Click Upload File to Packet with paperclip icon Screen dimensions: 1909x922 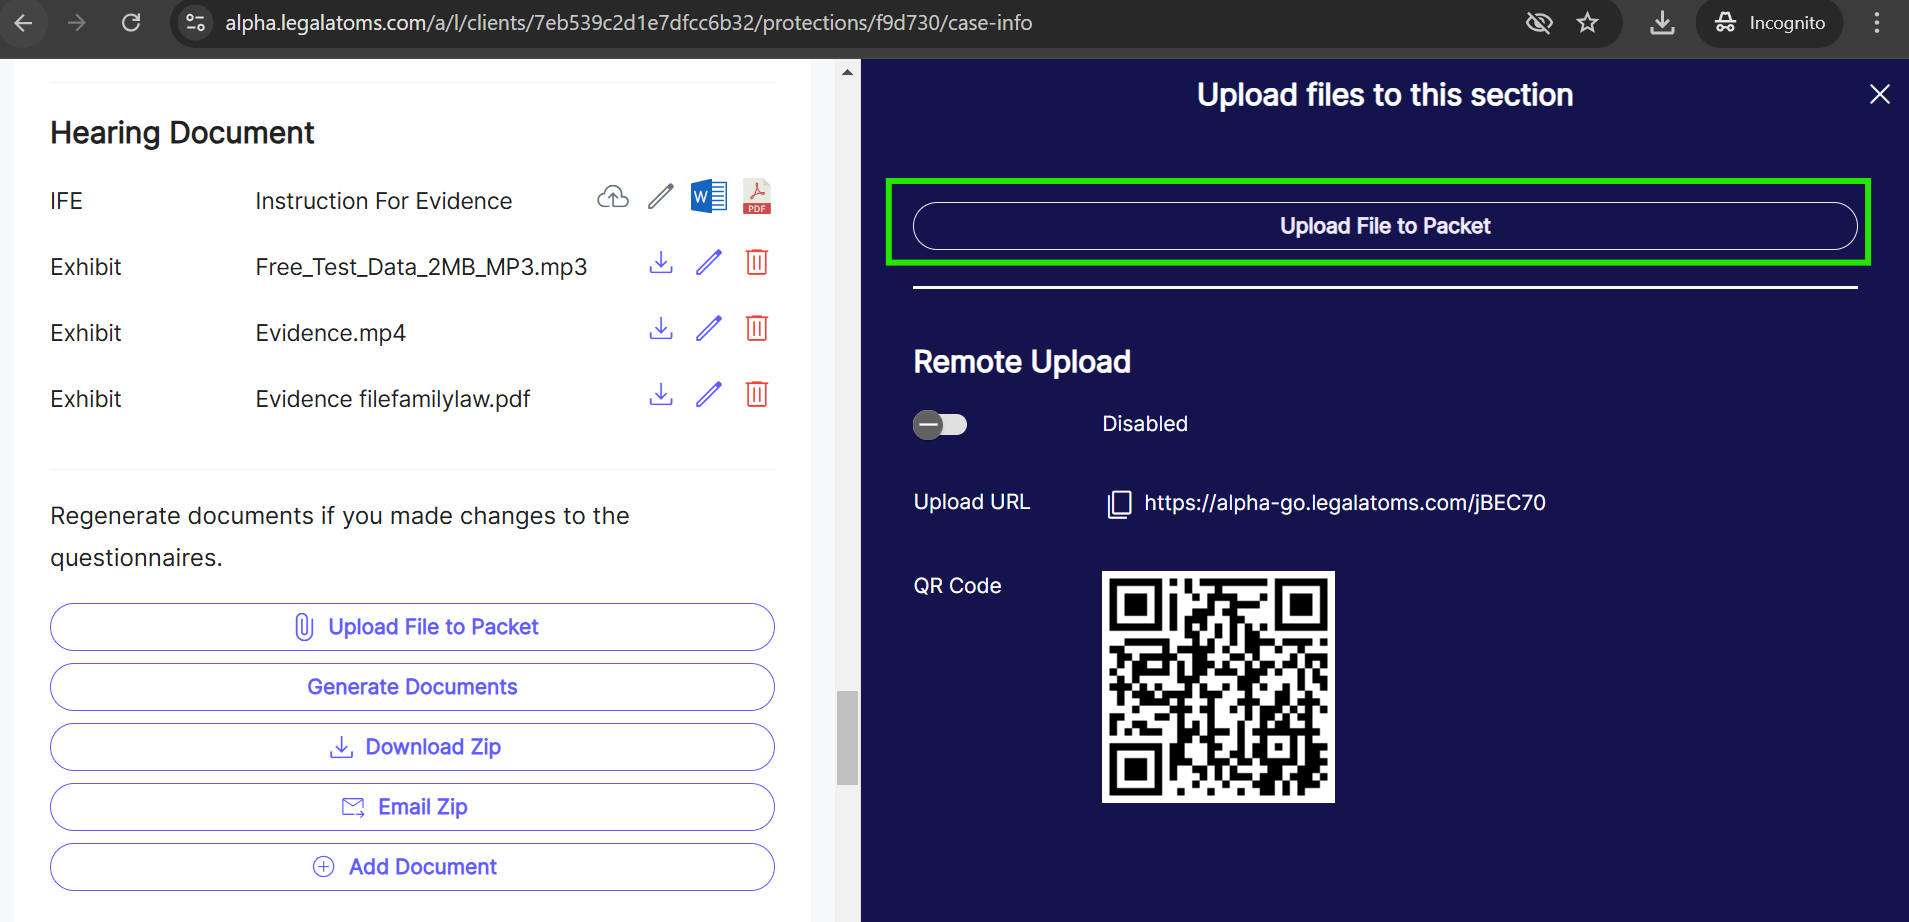(412, 627)
